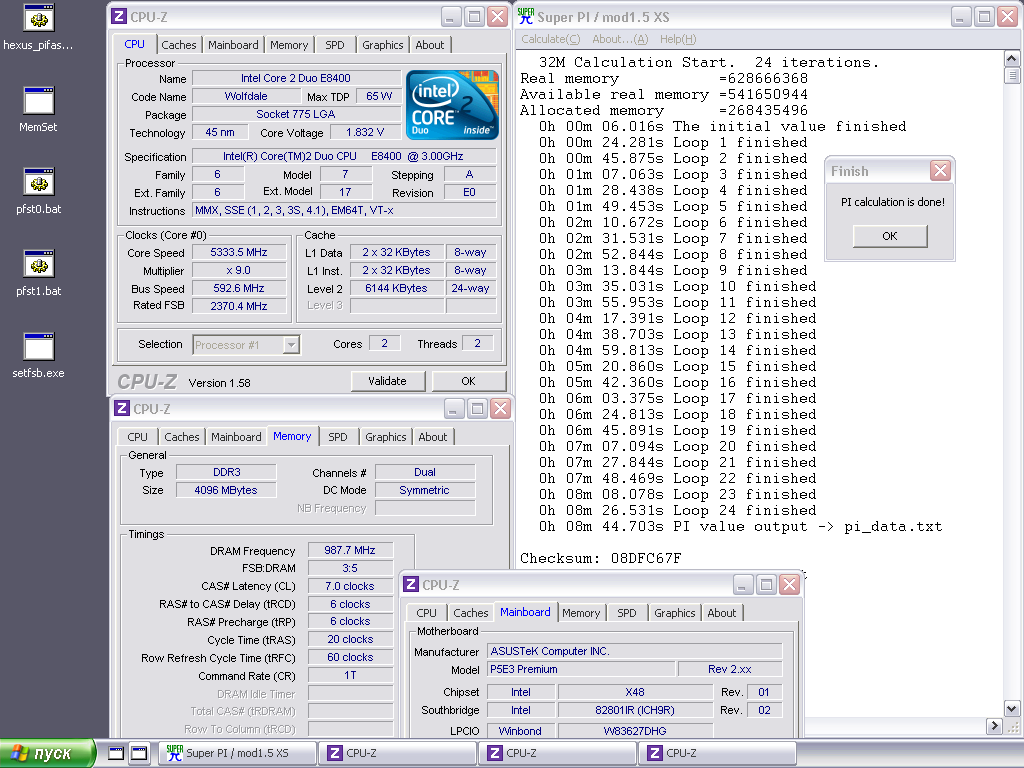The width and height of the screenshot is (1024, 768).
Task: Click the Intel Core 2 Duo logo
Action: (452, 104)
